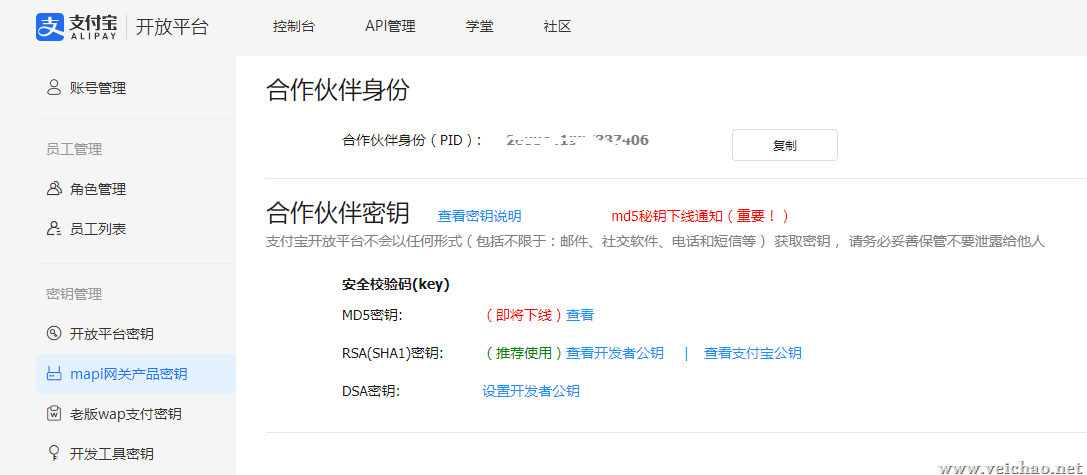Click 查看 link for the MD5密钥
The height and width of the screenshot is (475, 1087).
(x=580, y=315)
